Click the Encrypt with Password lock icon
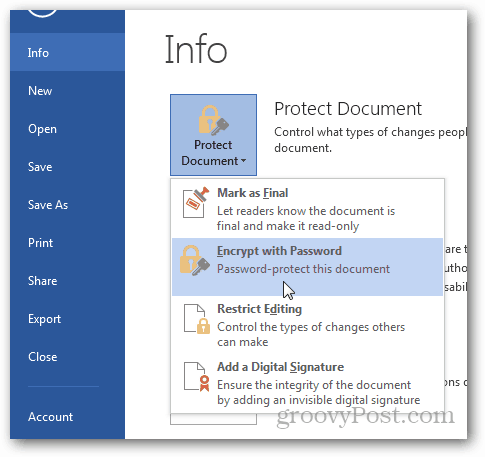This screenshot has height=457, width=485. pos(195,260)
